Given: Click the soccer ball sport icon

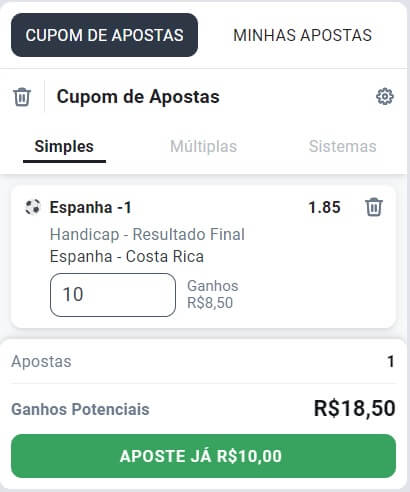Looking at the screenshot, I should (33, 207).
